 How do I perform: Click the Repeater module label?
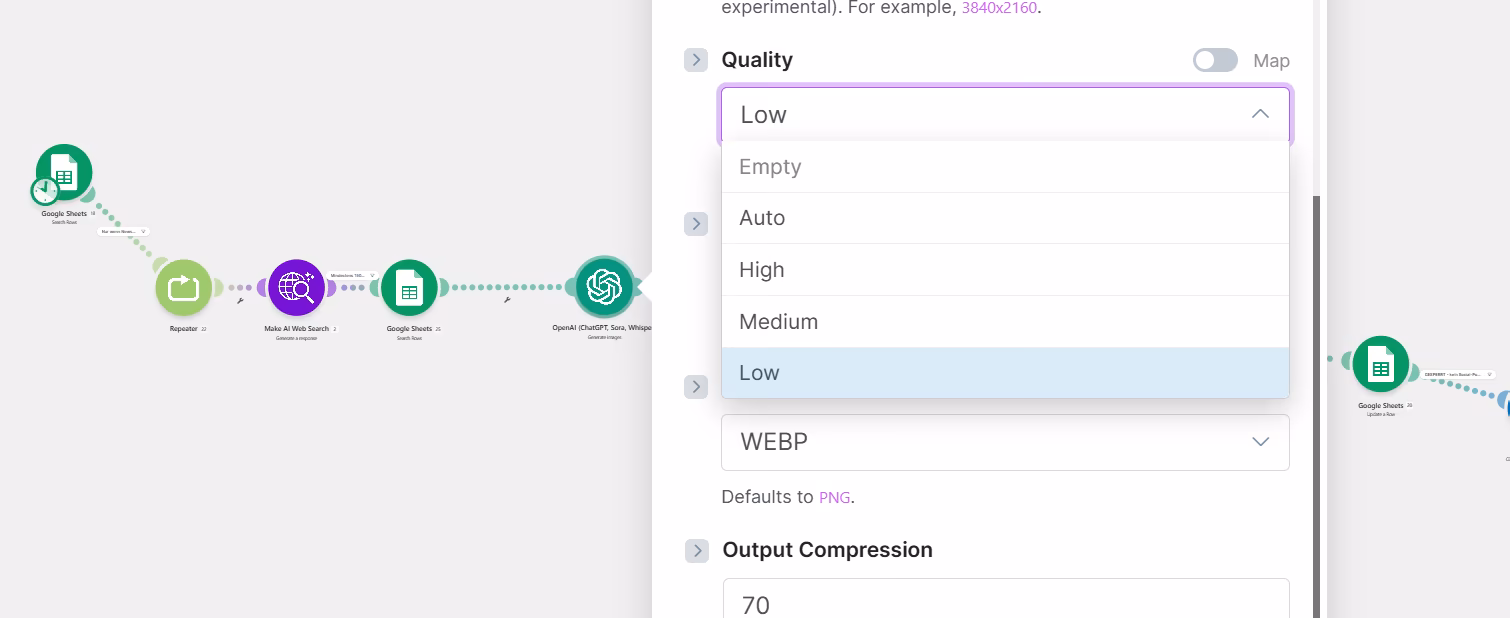click(x=184, y=329)
